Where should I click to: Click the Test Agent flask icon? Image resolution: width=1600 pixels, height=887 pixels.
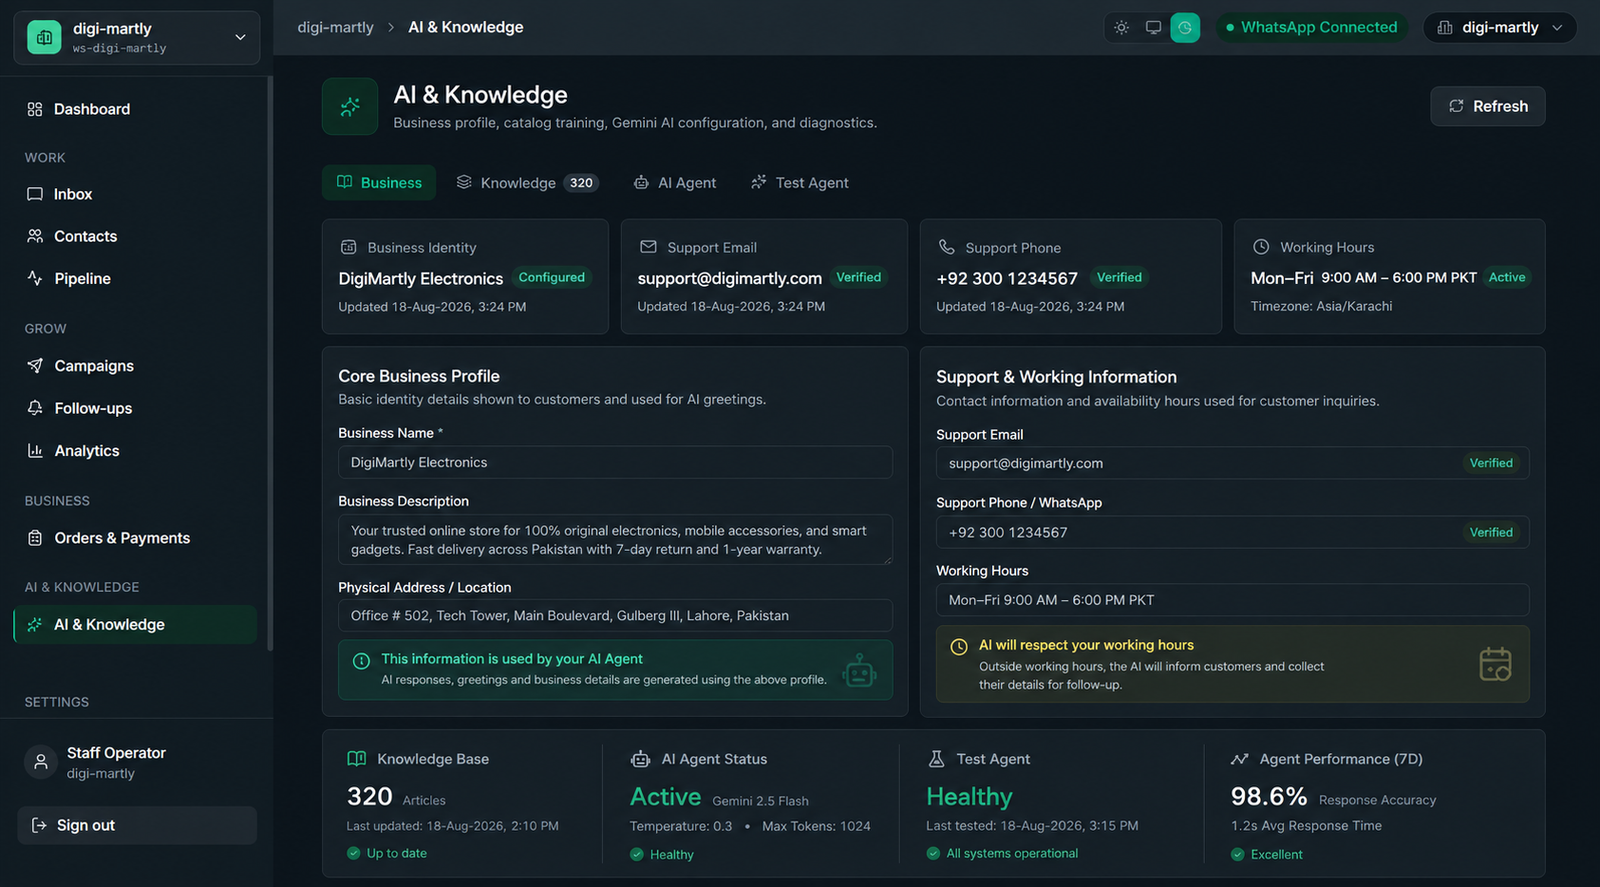(x=936, y=759)
